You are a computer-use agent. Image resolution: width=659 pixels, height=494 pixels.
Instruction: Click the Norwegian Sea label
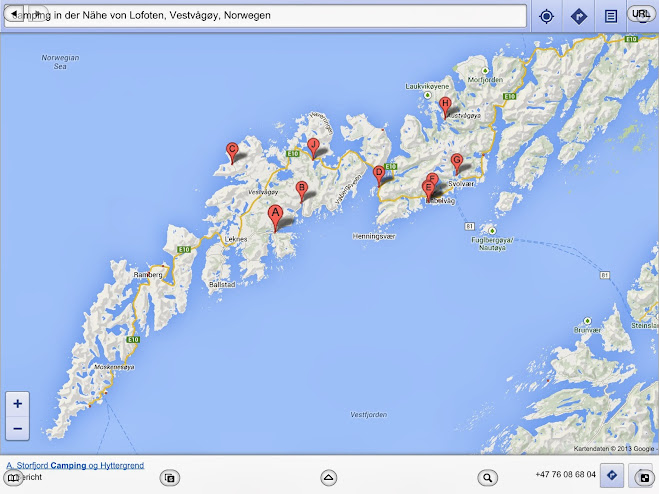click(60, 62)
